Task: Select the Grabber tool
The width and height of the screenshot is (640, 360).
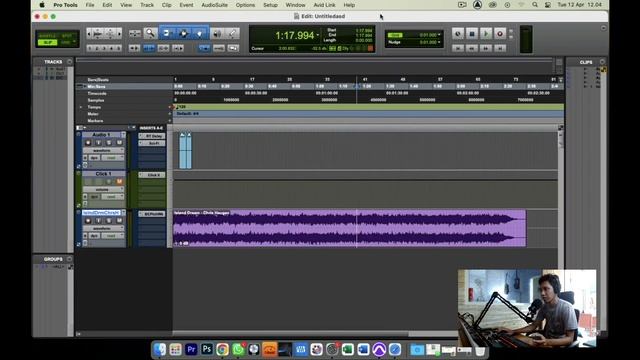Action: (200, 33)
